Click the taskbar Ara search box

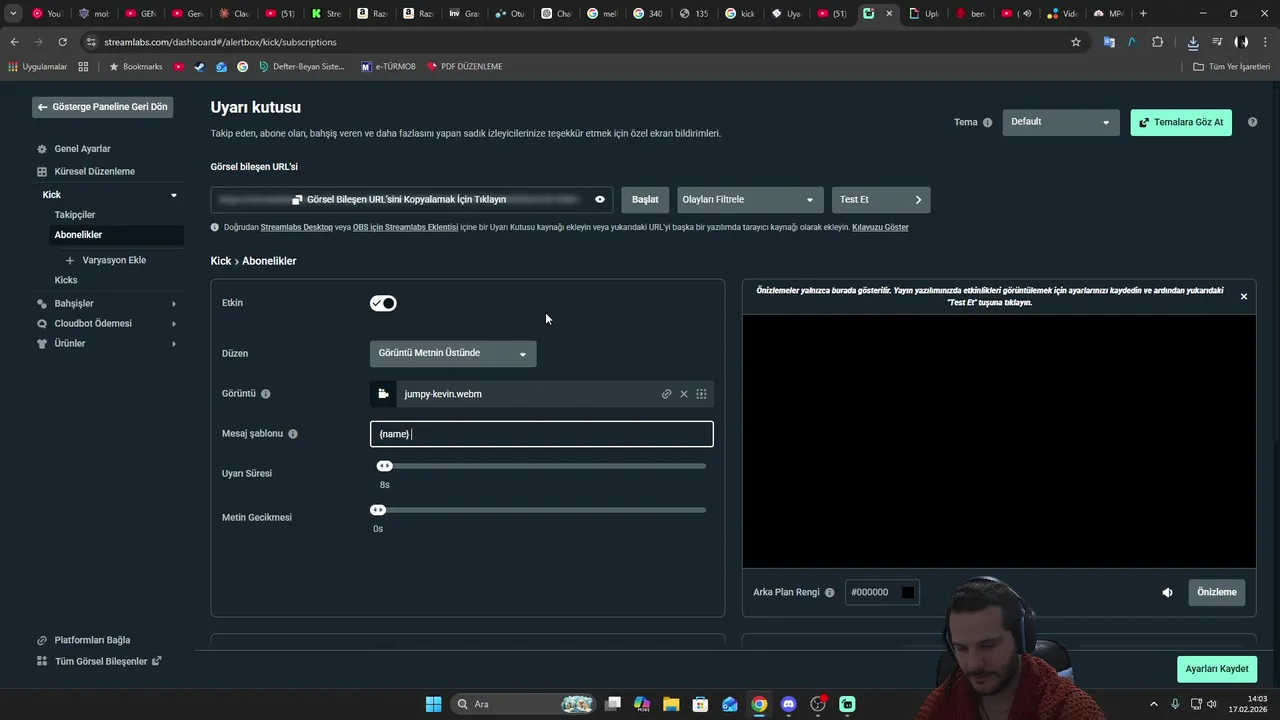tap(524, 704)
